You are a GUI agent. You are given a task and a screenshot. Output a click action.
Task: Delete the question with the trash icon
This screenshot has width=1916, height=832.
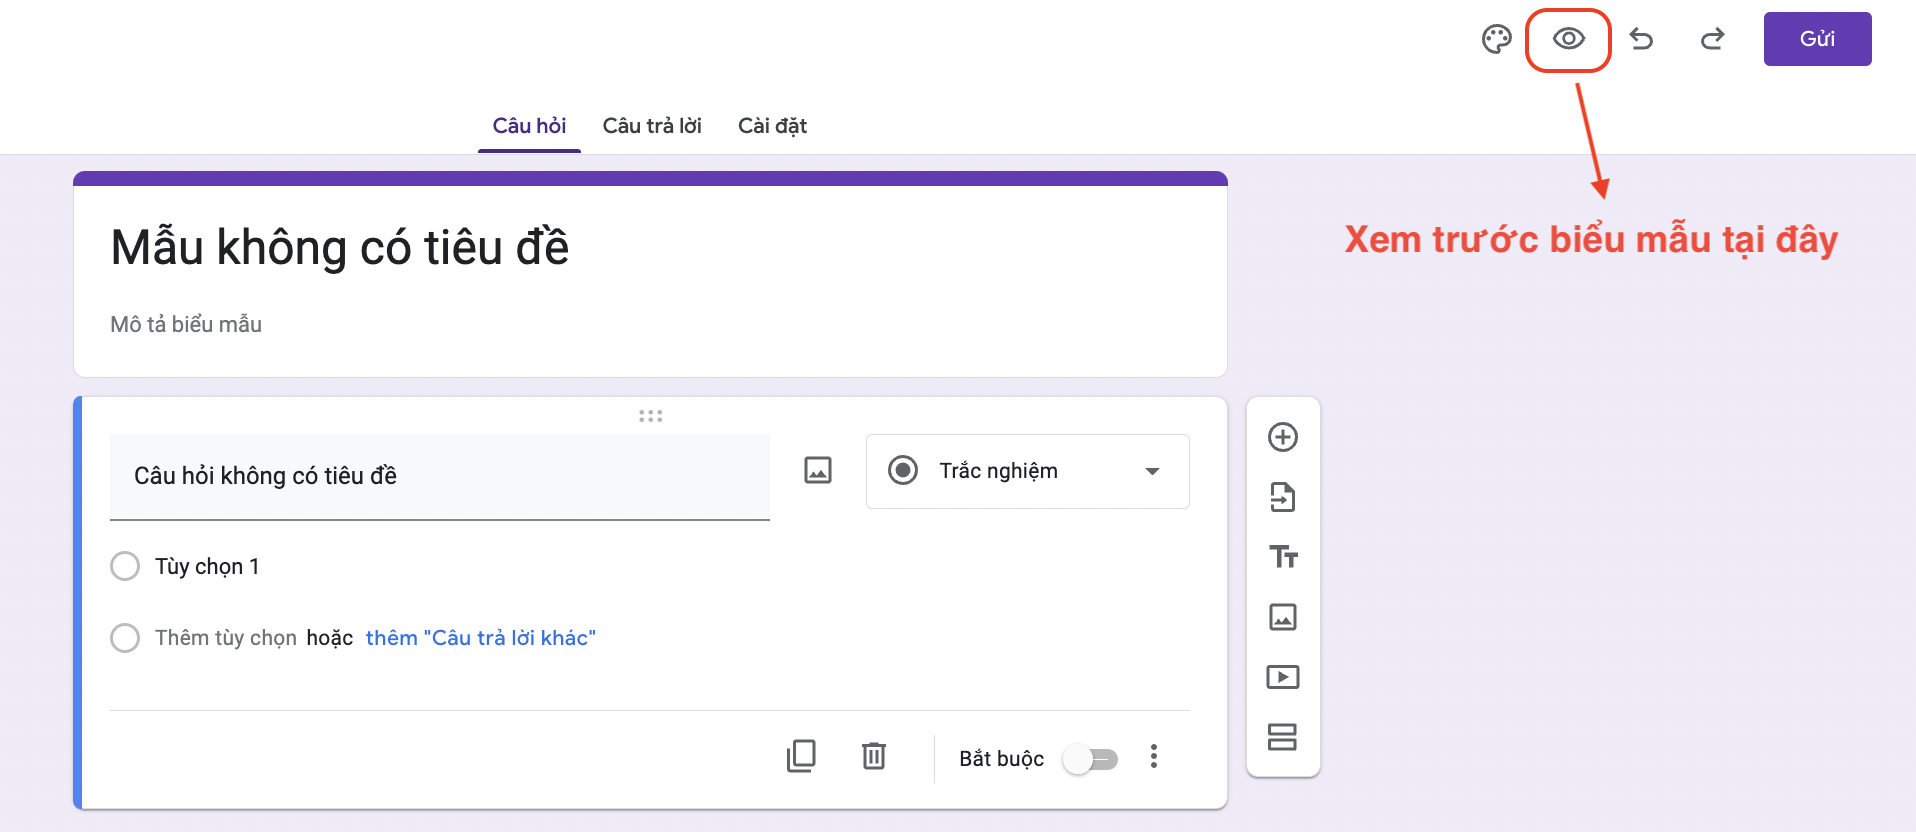tap(874, 756)
